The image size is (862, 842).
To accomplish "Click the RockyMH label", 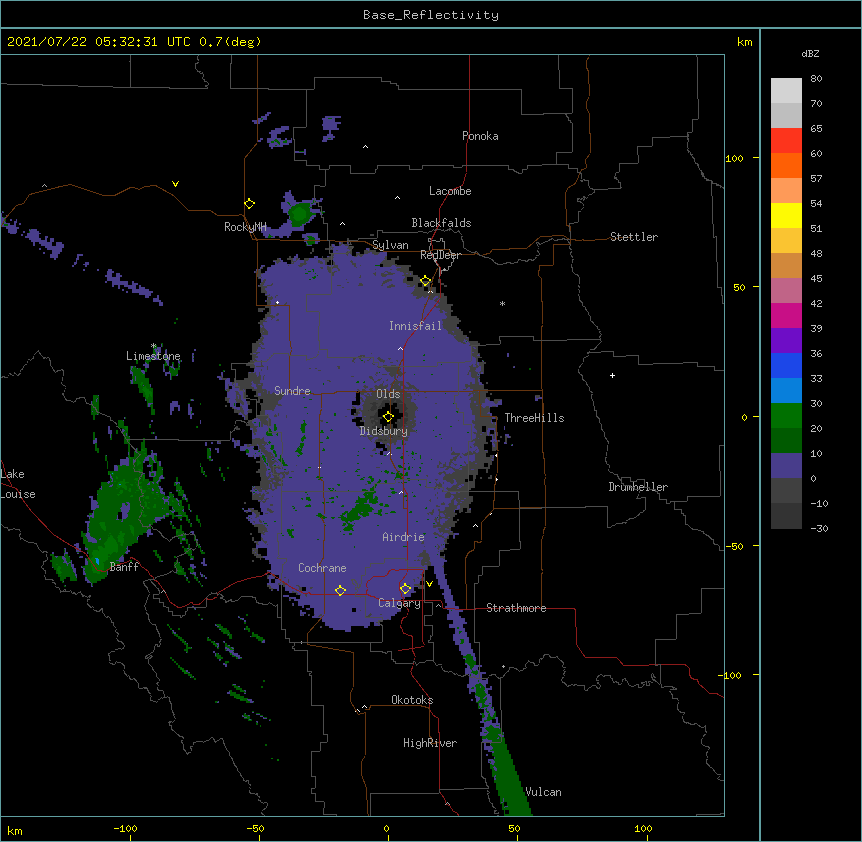I will [245, 227].
